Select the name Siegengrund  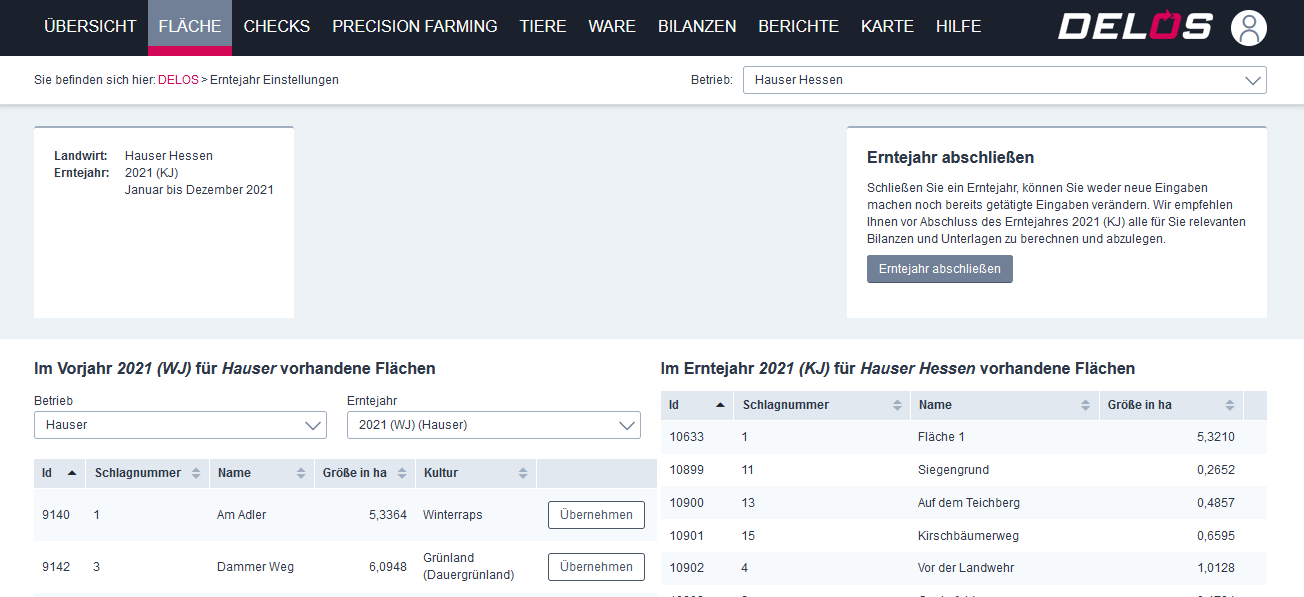951,470
